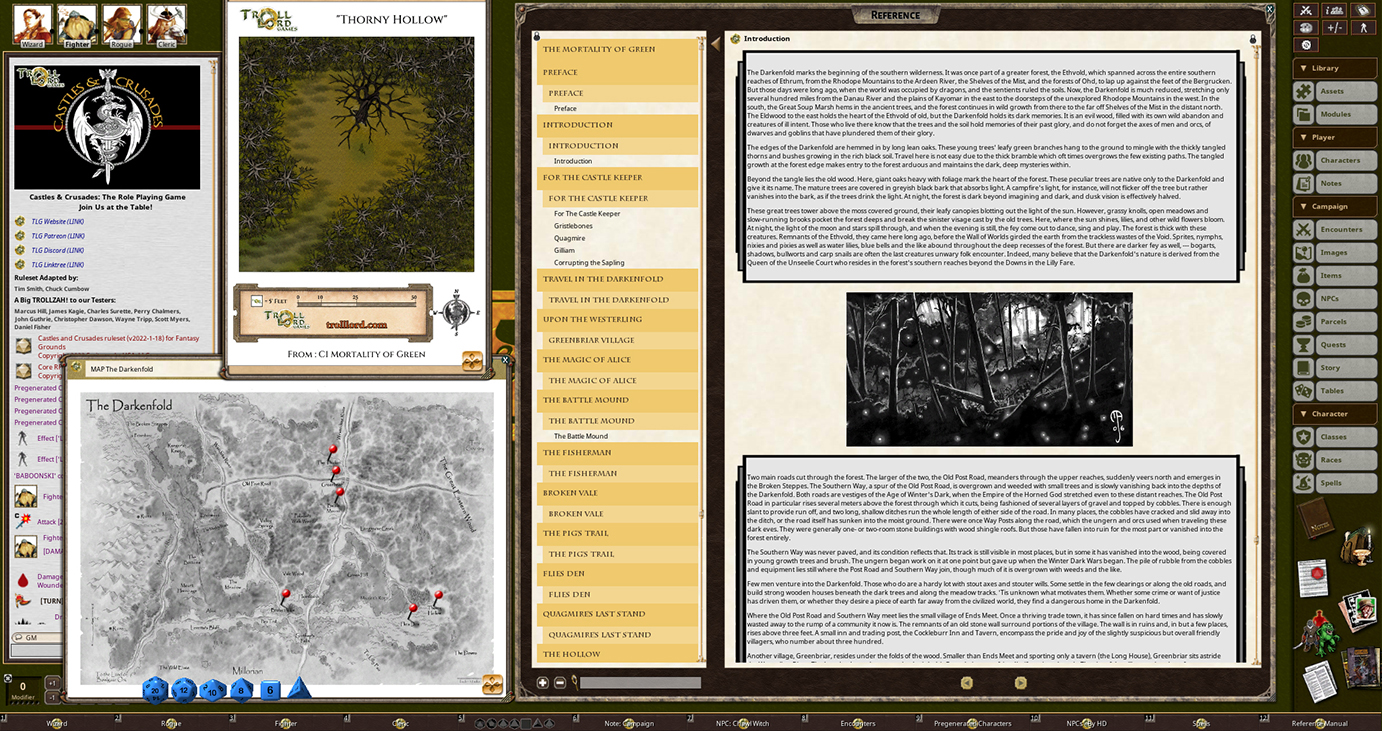Select the Cleric character portrait
The height and width of the screenshot is (731, 1382).
click(x=167, y=25)
